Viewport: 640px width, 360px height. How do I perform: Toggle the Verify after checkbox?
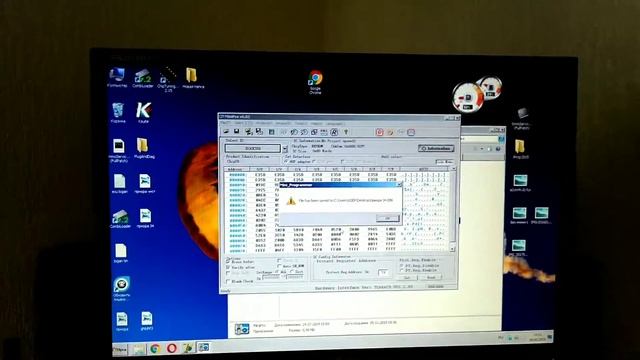[228, 267]
